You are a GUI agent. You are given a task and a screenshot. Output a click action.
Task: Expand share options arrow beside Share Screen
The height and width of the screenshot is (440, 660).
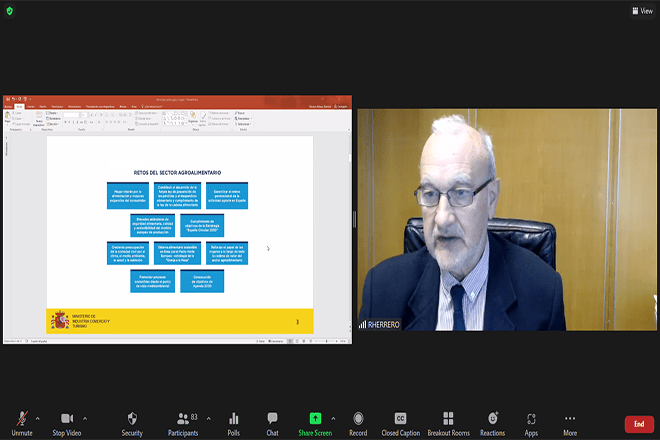[x=333, y=419]
